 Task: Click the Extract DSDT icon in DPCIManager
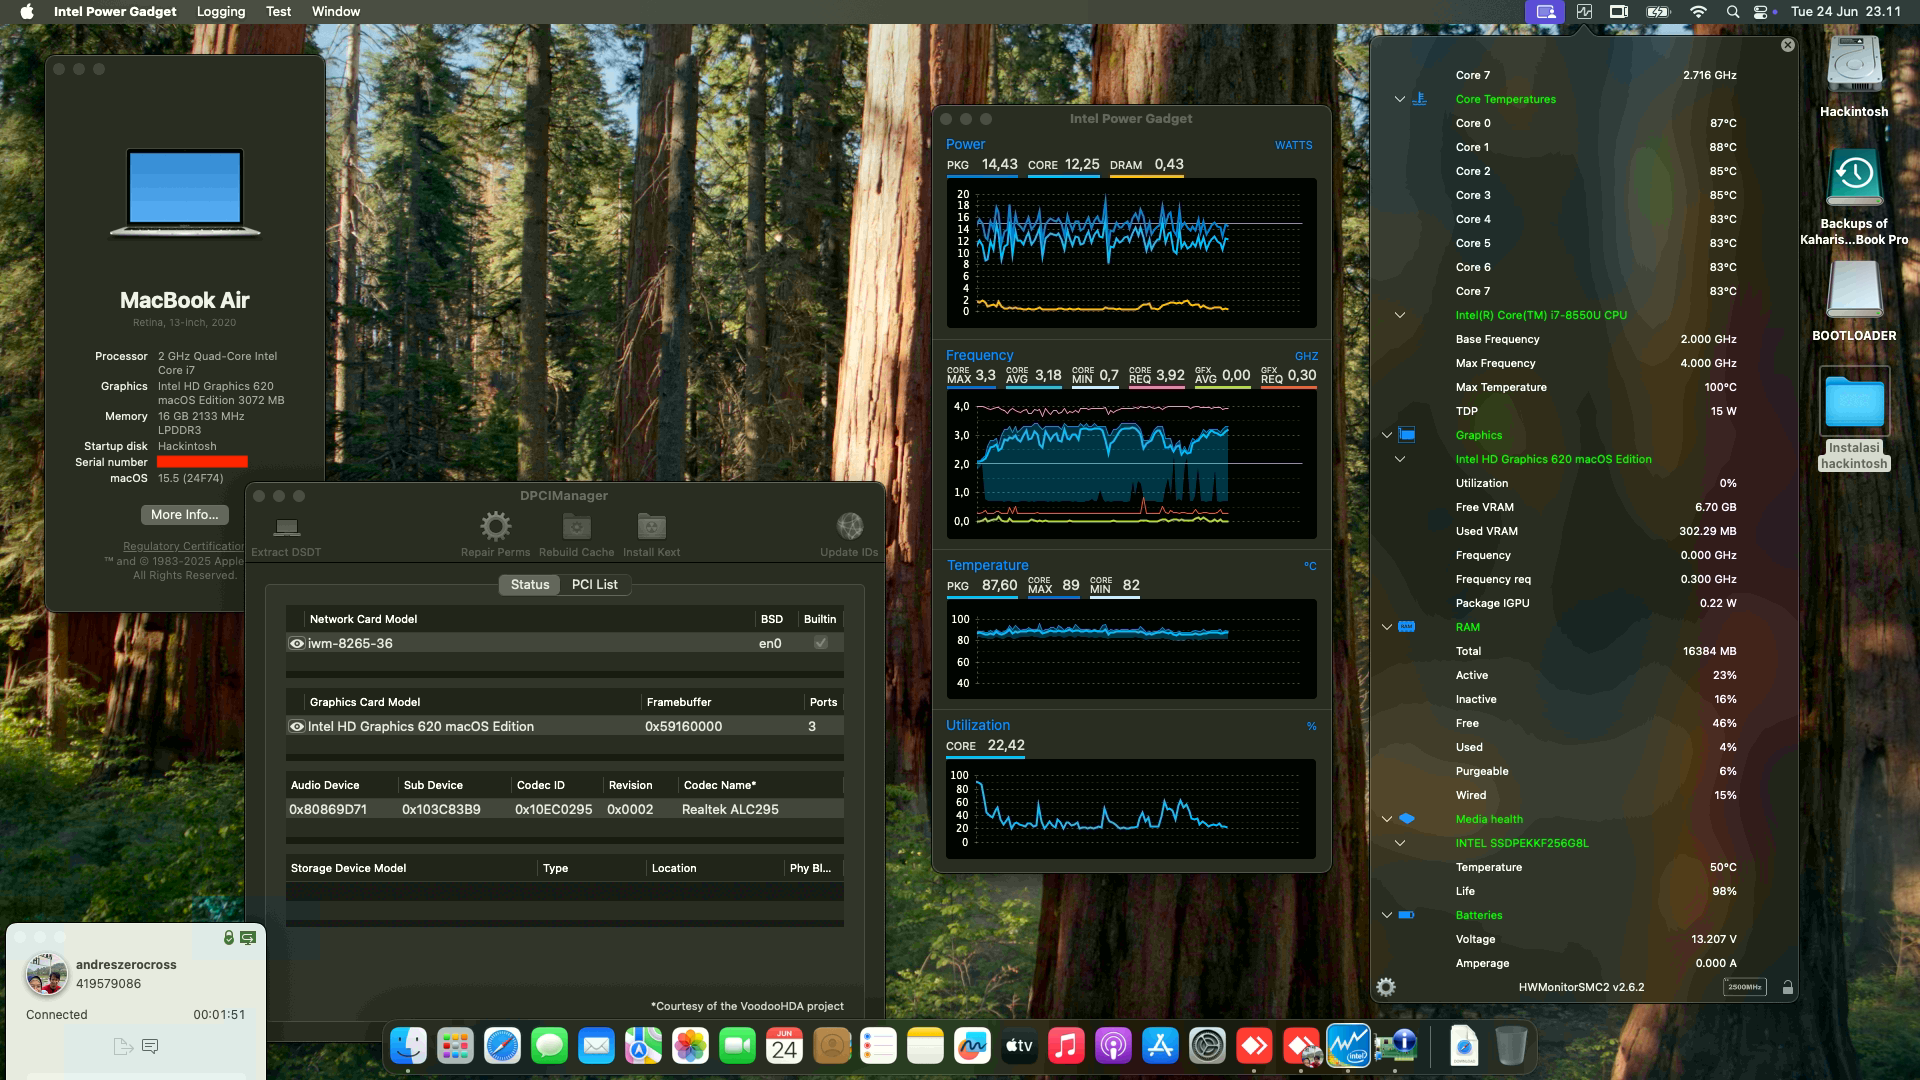288,527
